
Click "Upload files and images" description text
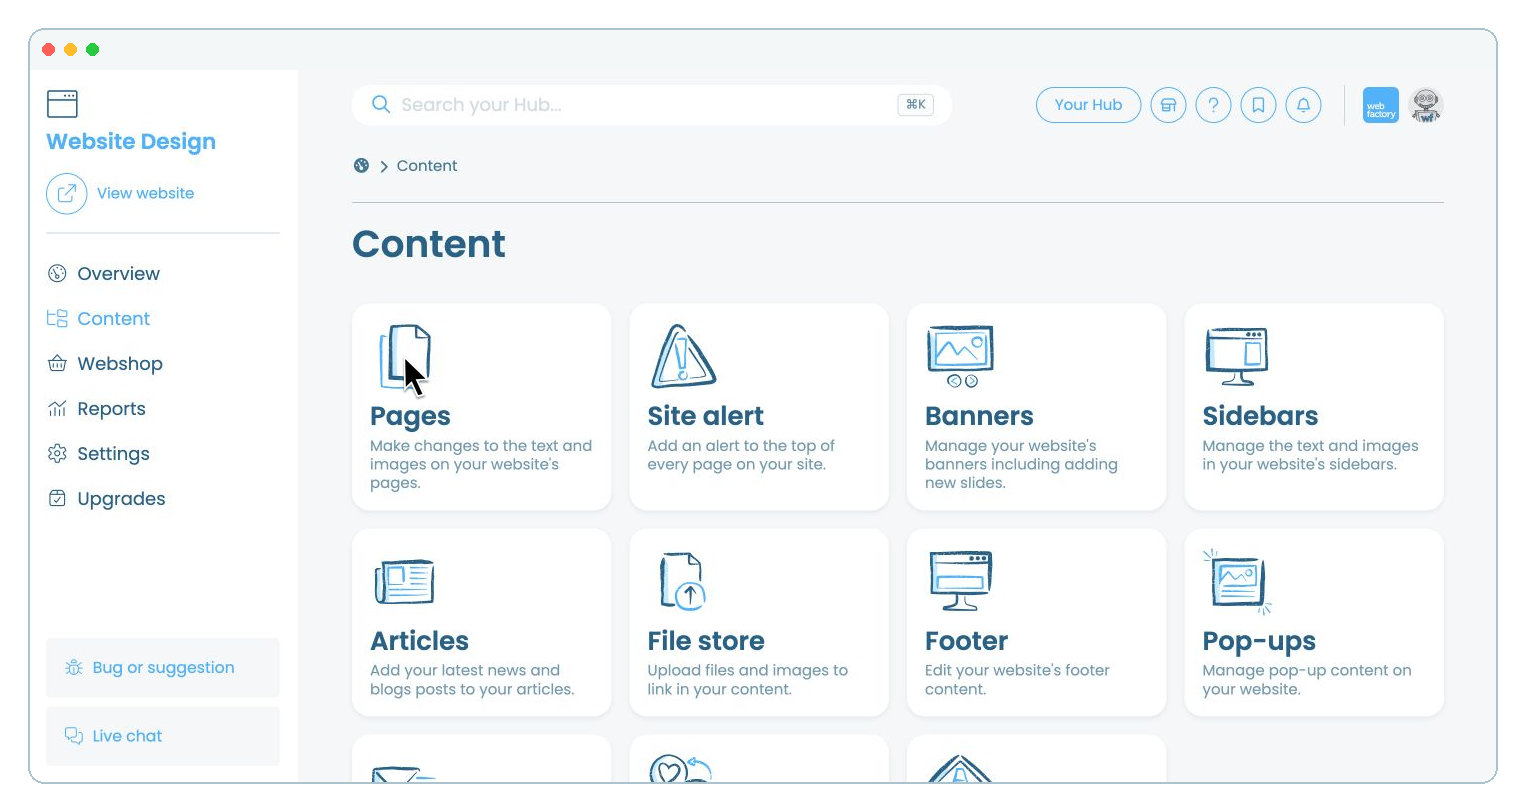(x=748, y=680)
